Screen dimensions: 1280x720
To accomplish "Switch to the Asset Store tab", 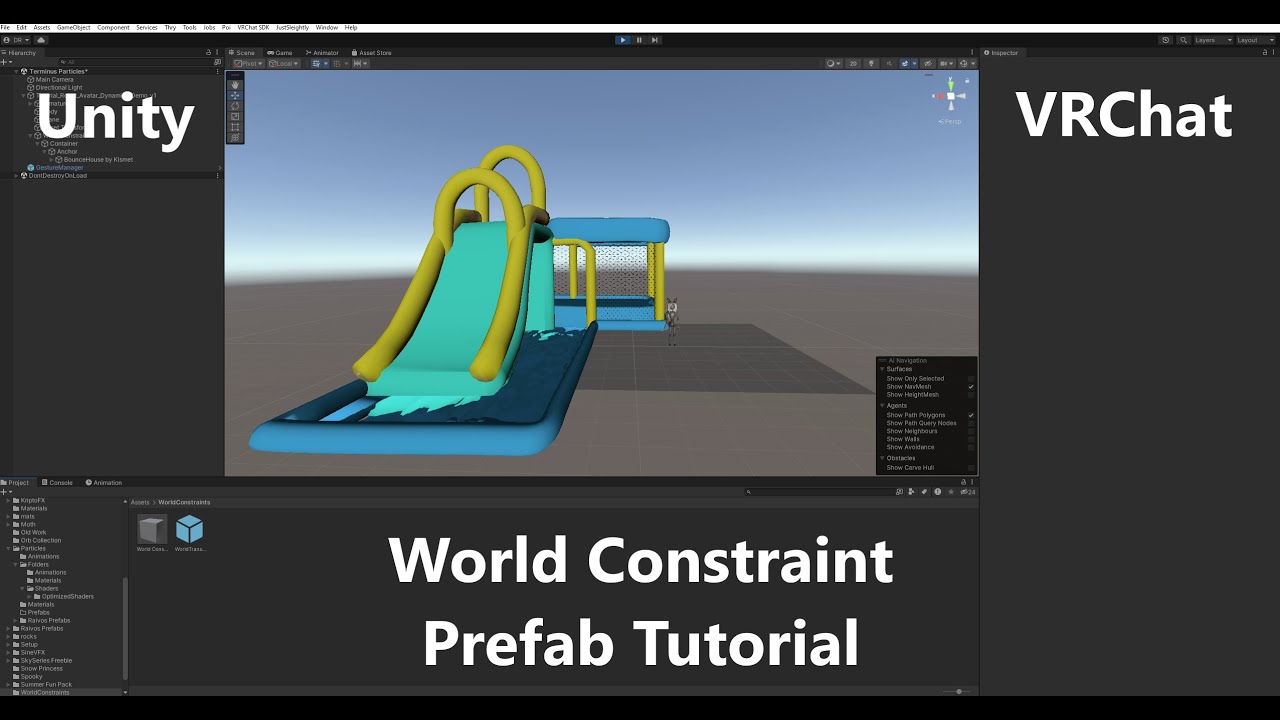I will [371, 52].
